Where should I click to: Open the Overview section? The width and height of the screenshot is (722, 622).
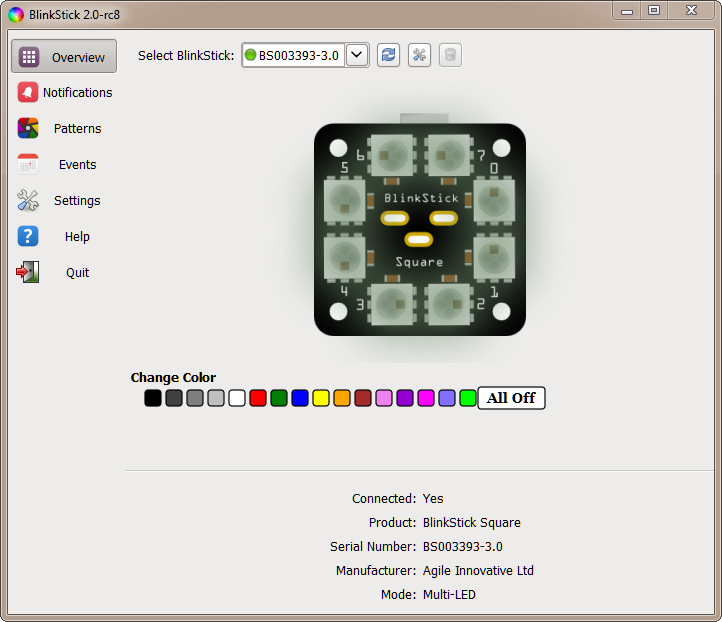pyautogui.click(x=64, y=56)
